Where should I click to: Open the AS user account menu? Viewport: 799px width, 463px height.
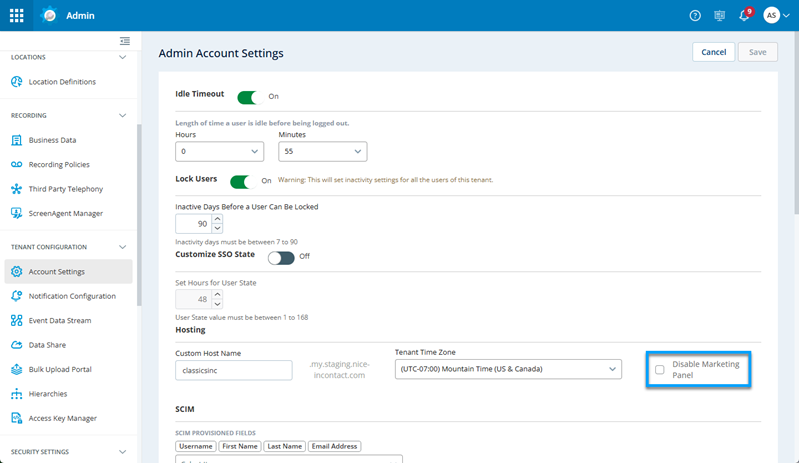(x=776, y=16)
